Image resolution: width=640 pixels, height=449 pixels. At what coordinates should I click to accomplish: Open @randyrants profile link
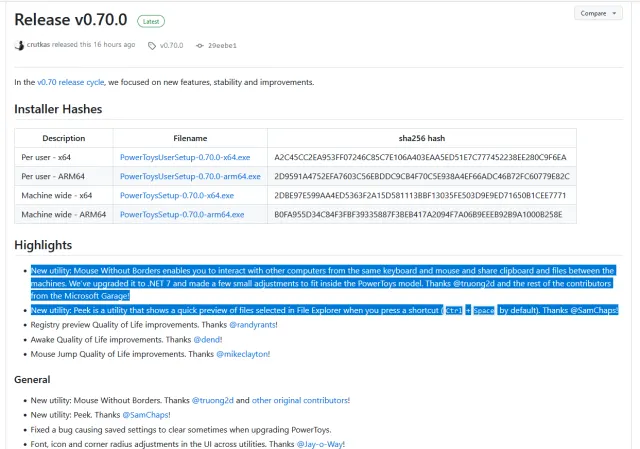[252, 325]
